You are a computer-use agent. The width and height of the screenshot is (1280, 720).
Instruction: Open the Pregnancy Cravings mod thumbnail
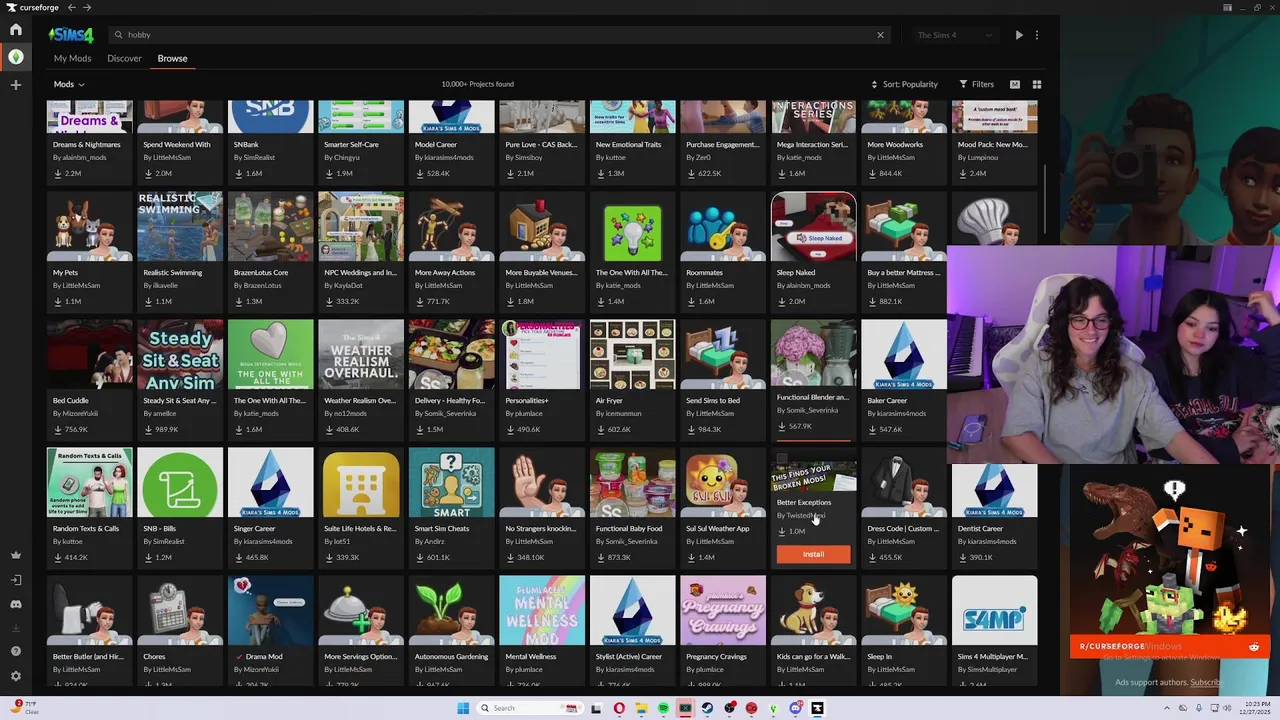(723, 611)
